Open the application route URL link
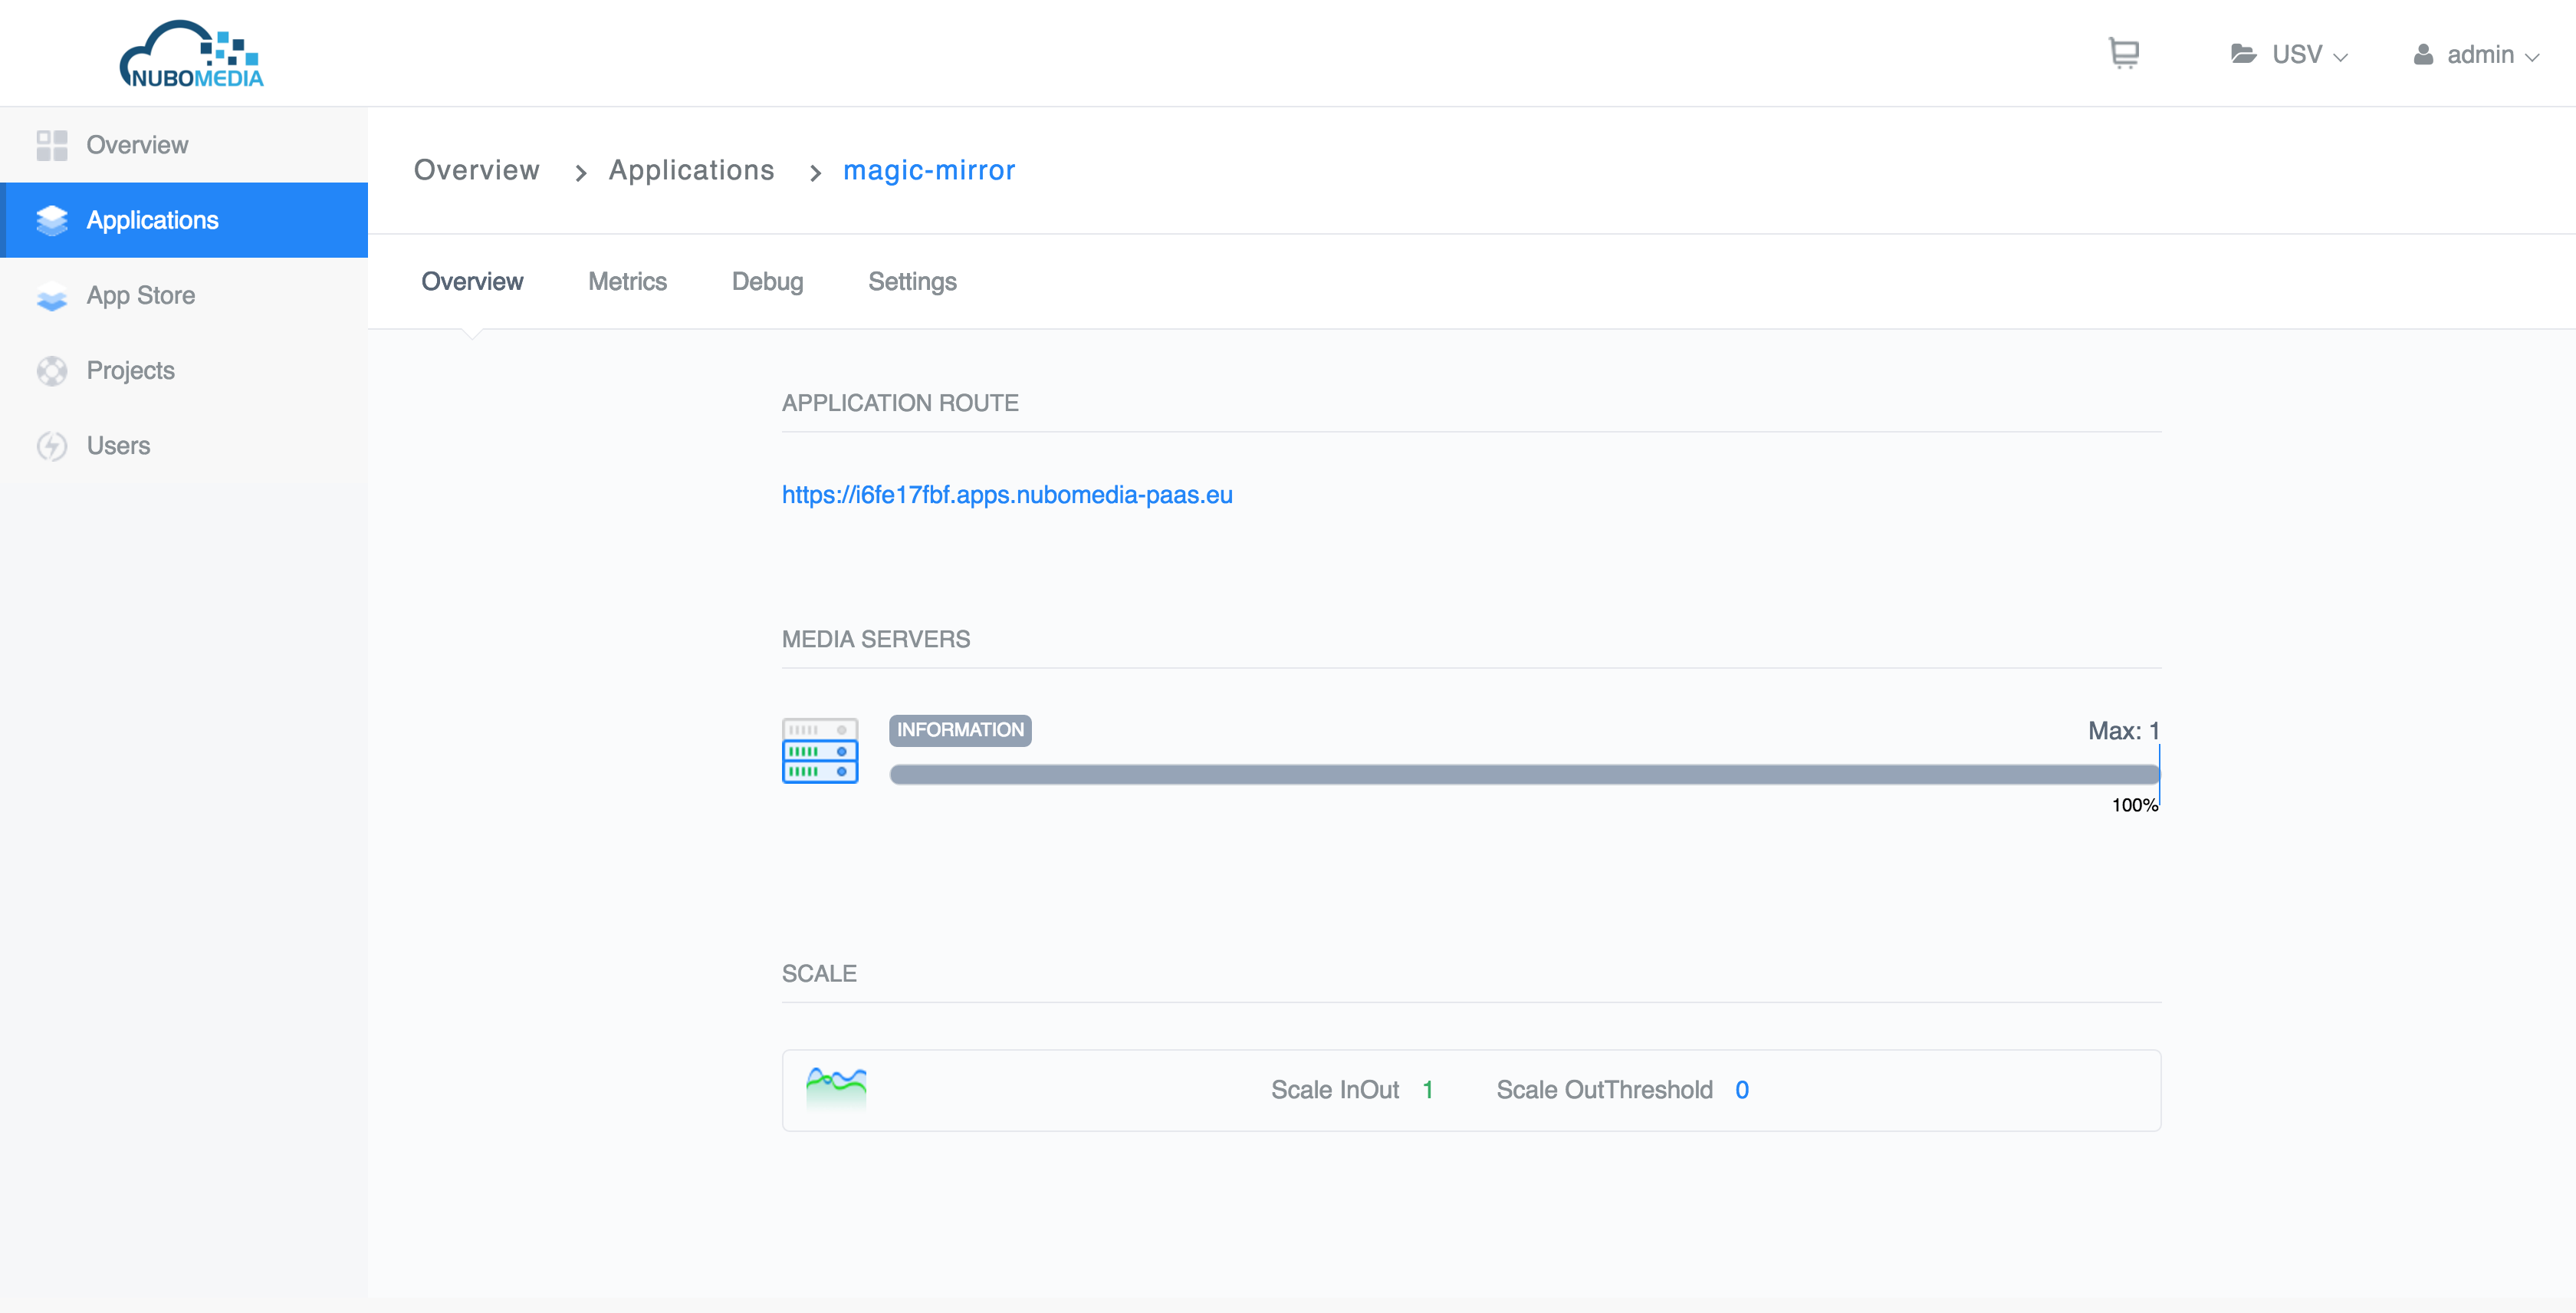Viewport: 2576px width, 1313px height. pos(1007,495)
